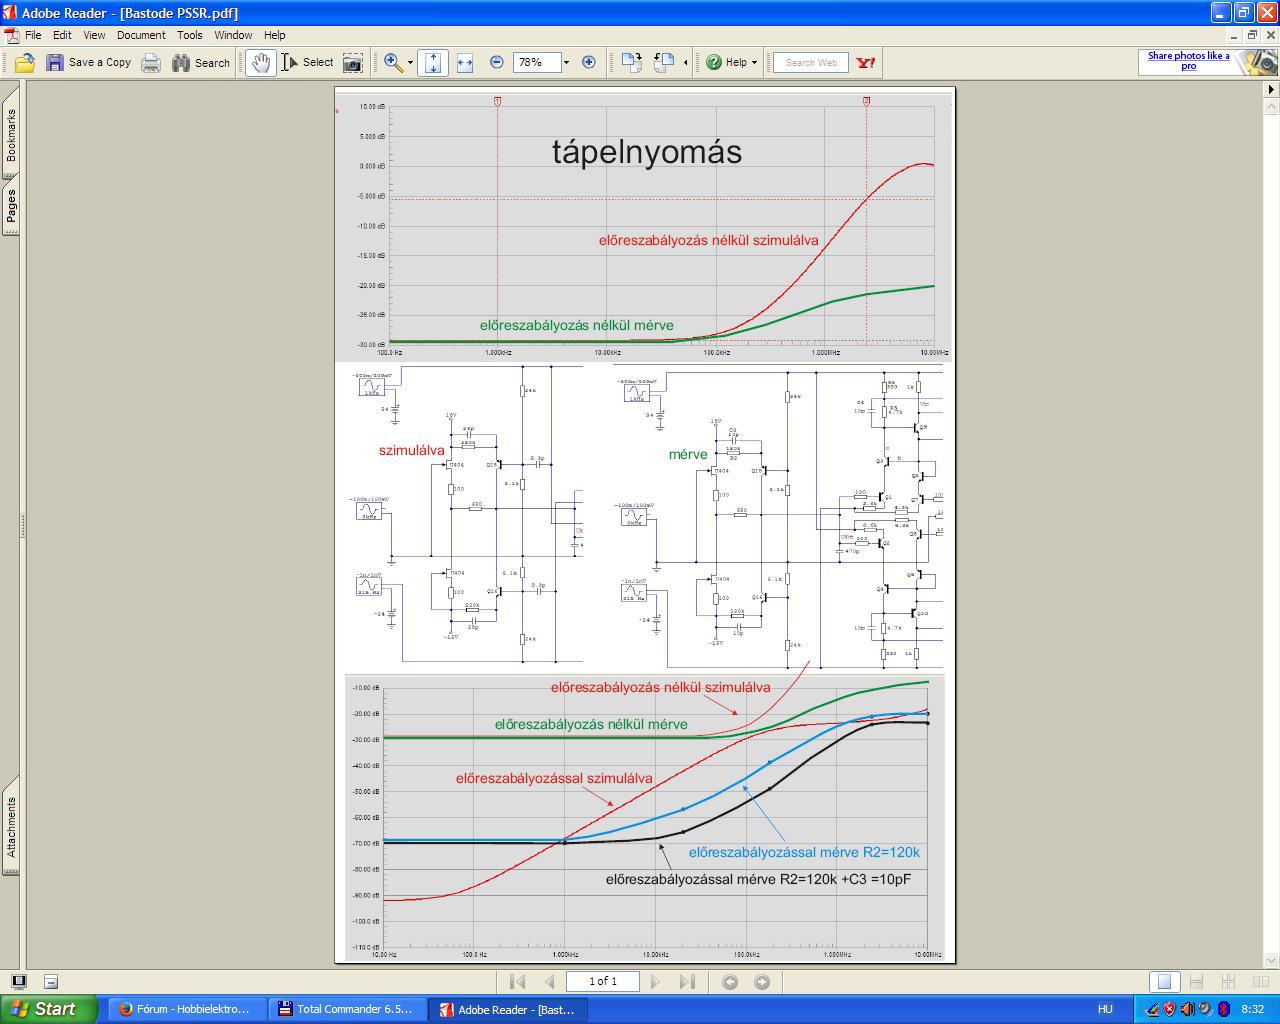Image resolution: width=1280 pixels, height=1024 pixels.
Task: Expand the hidden toolbar options arrow
Action: [685, 63]
